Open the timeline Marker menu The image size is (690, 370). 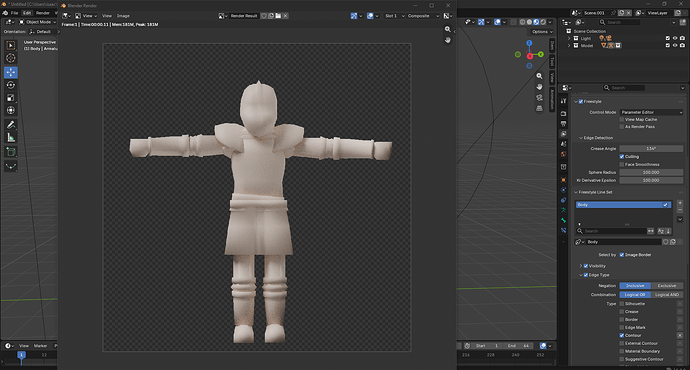(x=40, y=346)
